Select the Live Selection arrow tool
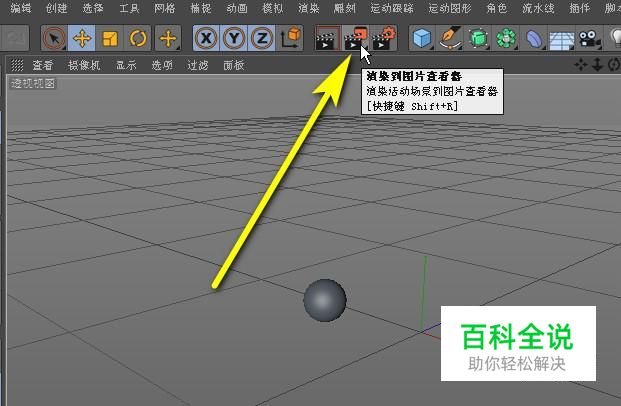 (54, 38)
